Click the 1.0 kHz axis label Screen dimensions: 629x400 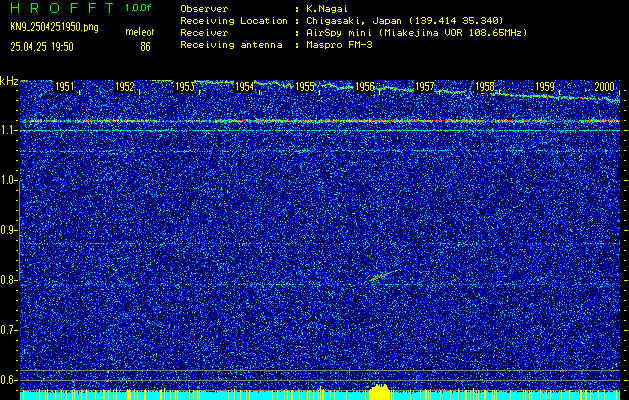click(x=8, y=181)
